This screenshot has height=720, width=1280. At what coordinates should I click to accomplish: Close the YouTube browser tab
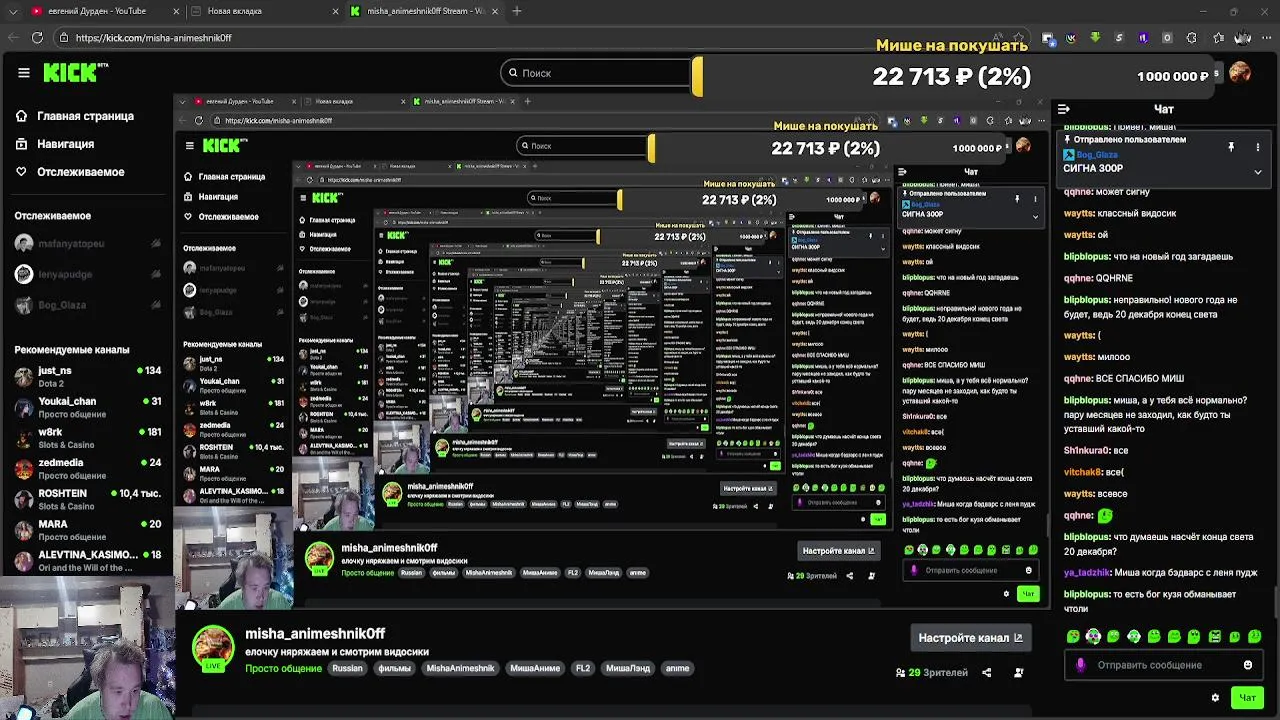176,11
